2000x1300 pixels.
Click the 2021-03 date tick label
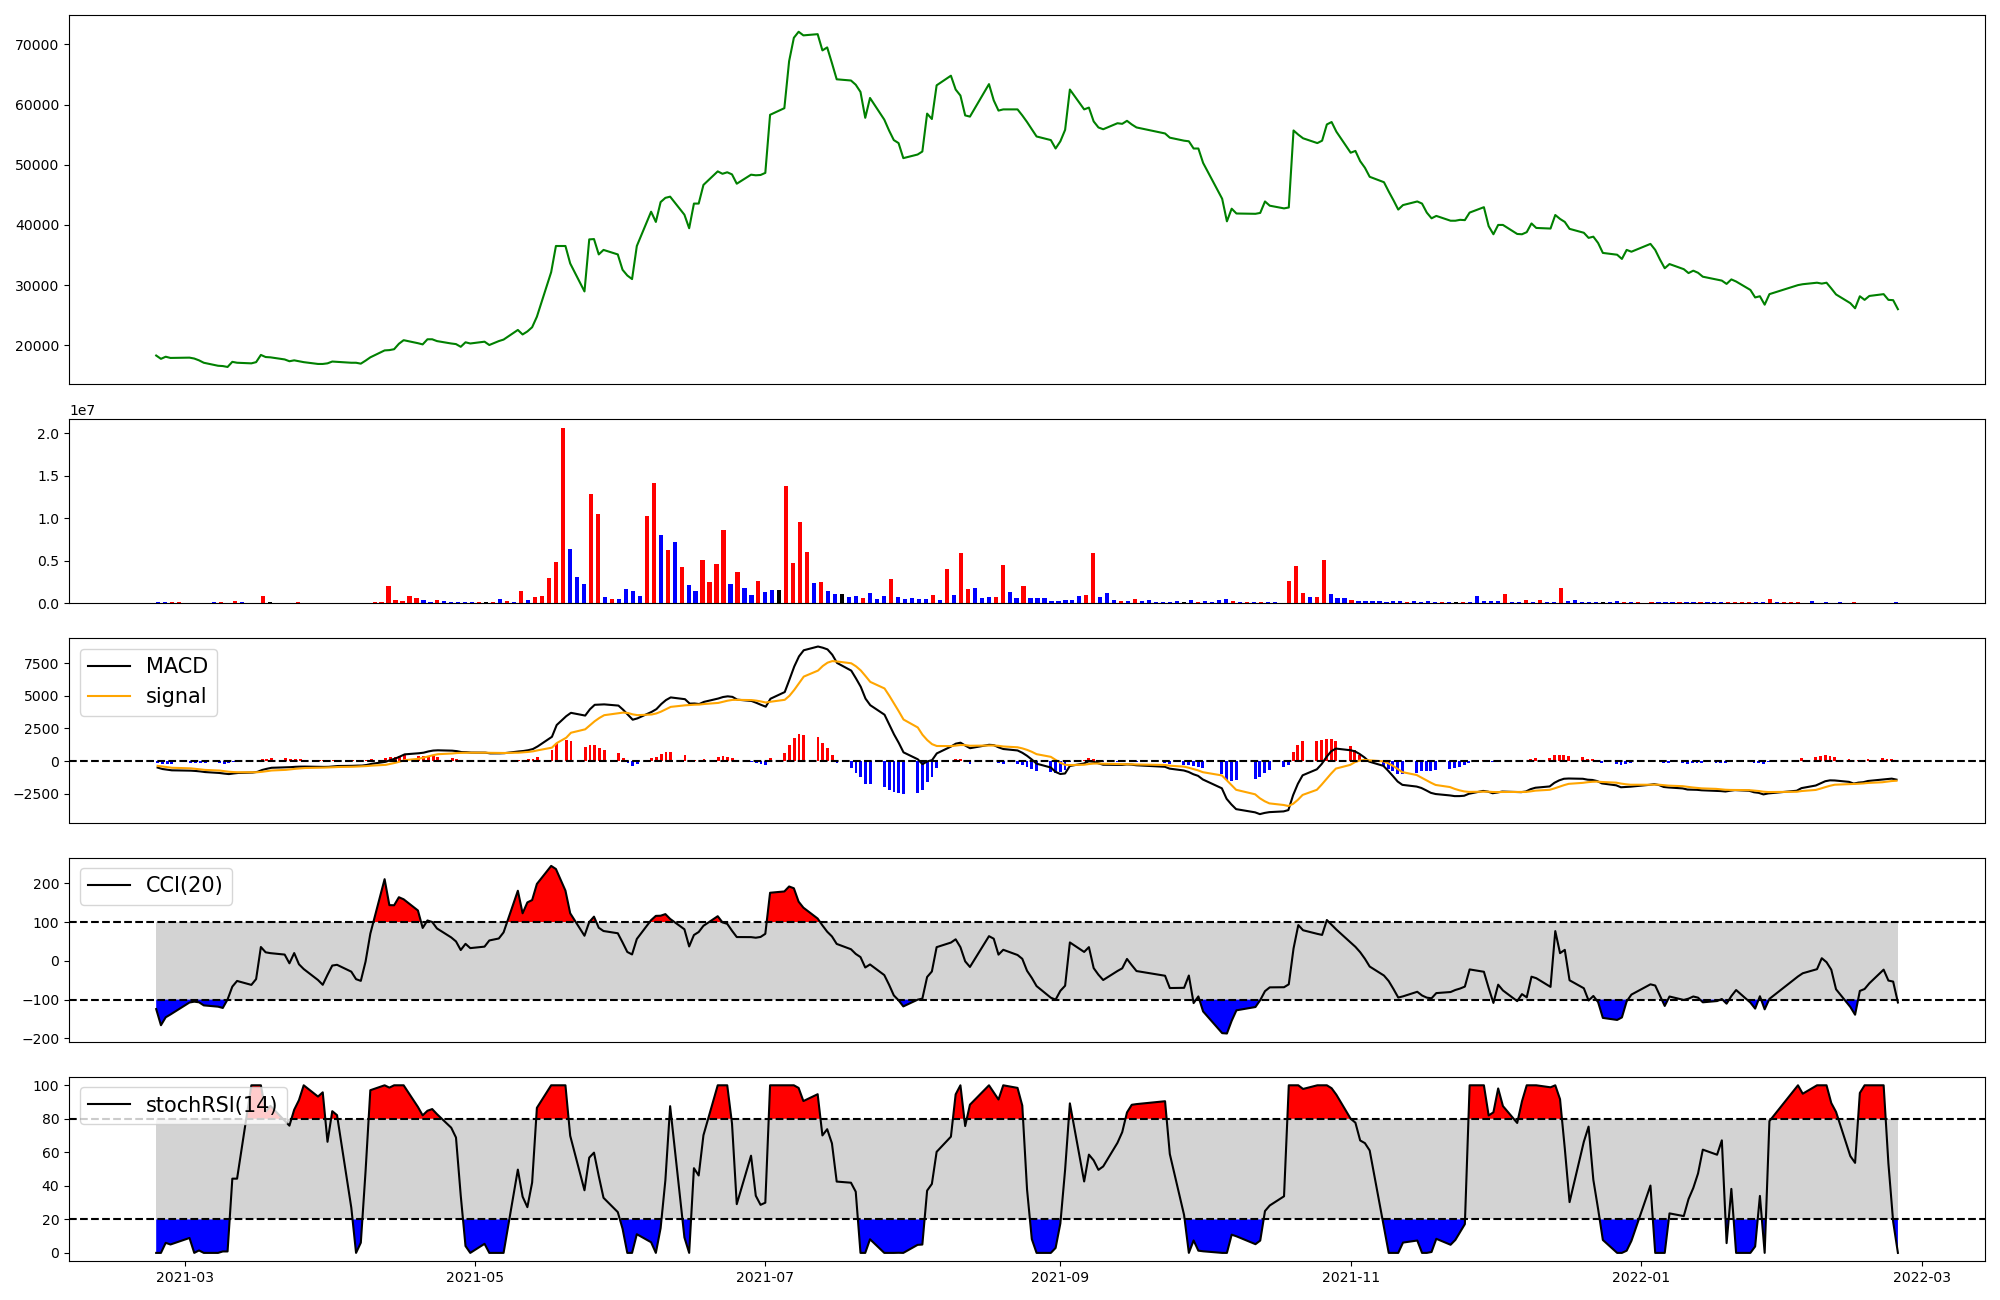point(185,1277)
